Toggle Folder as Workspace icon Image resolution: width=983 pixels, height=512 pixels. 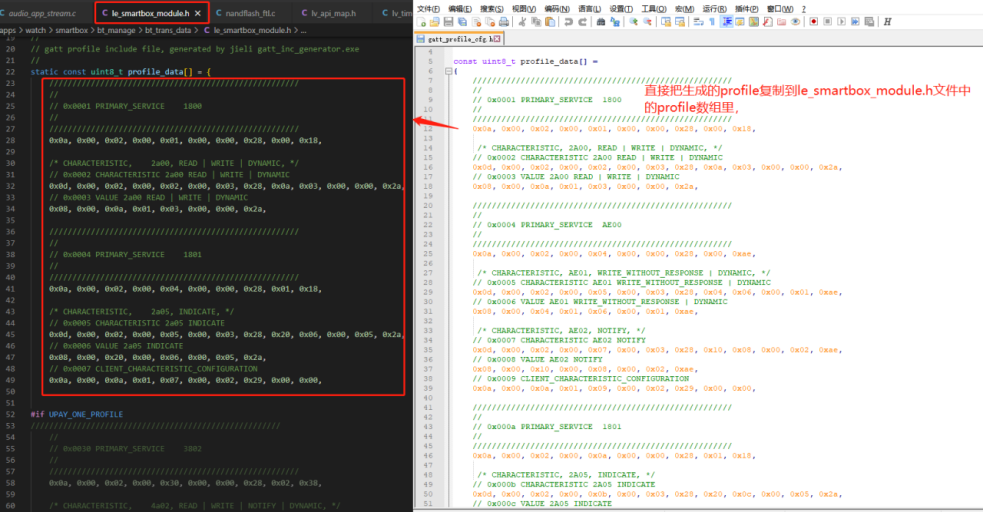[782, 22]
